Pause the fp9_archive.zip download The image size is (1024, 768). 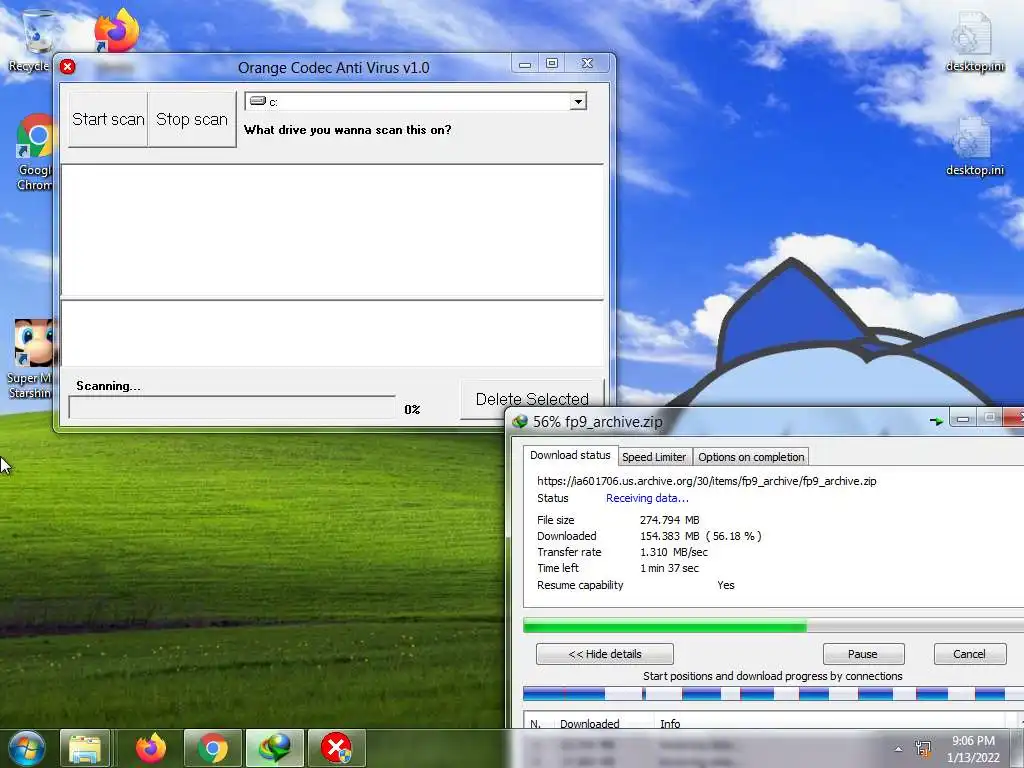point(863,654)
